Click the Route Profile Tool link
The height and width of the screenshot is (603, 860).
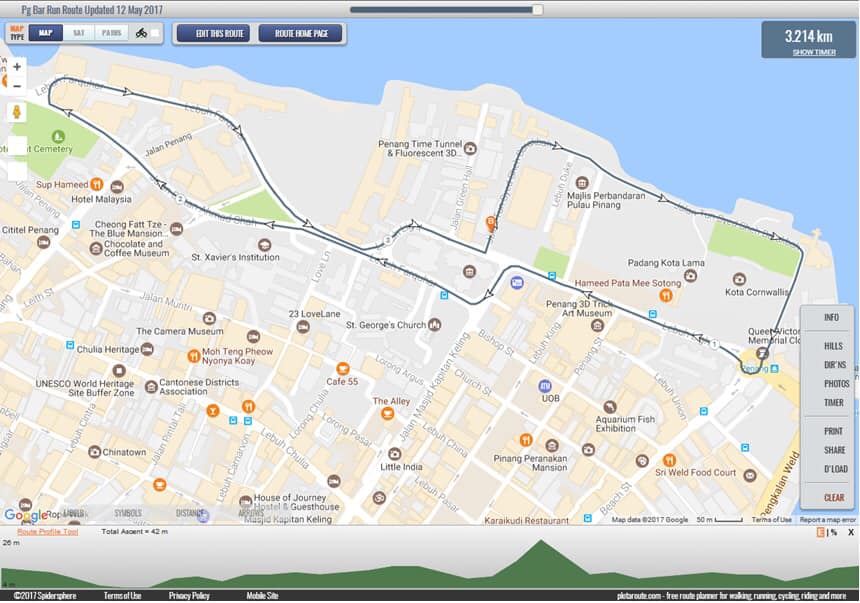48,532
